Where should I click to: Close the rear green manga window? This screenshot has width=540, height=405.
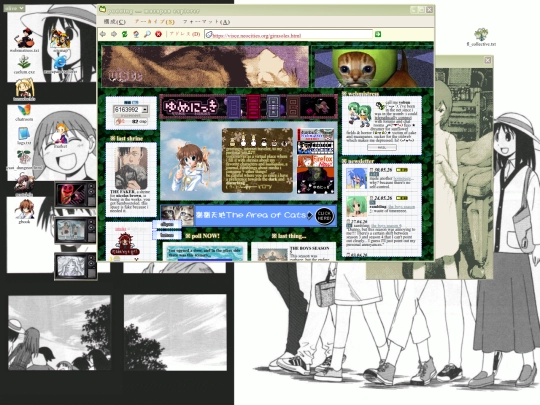488,60
